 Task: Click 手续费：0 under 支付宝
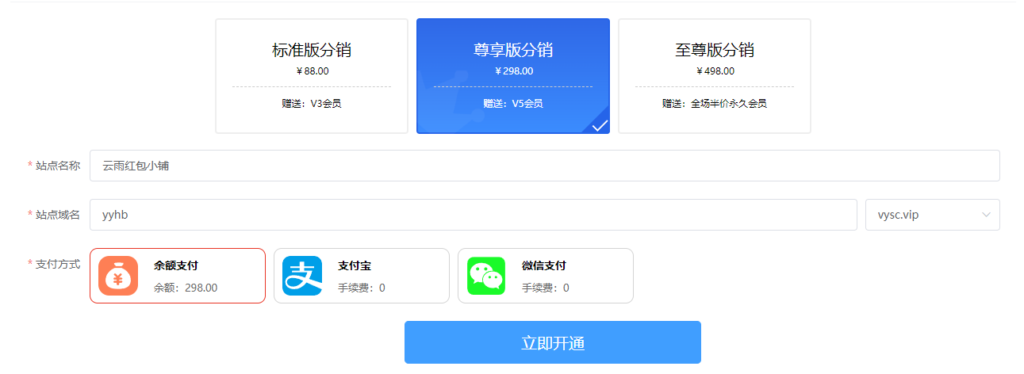click(x=361, y=287)
